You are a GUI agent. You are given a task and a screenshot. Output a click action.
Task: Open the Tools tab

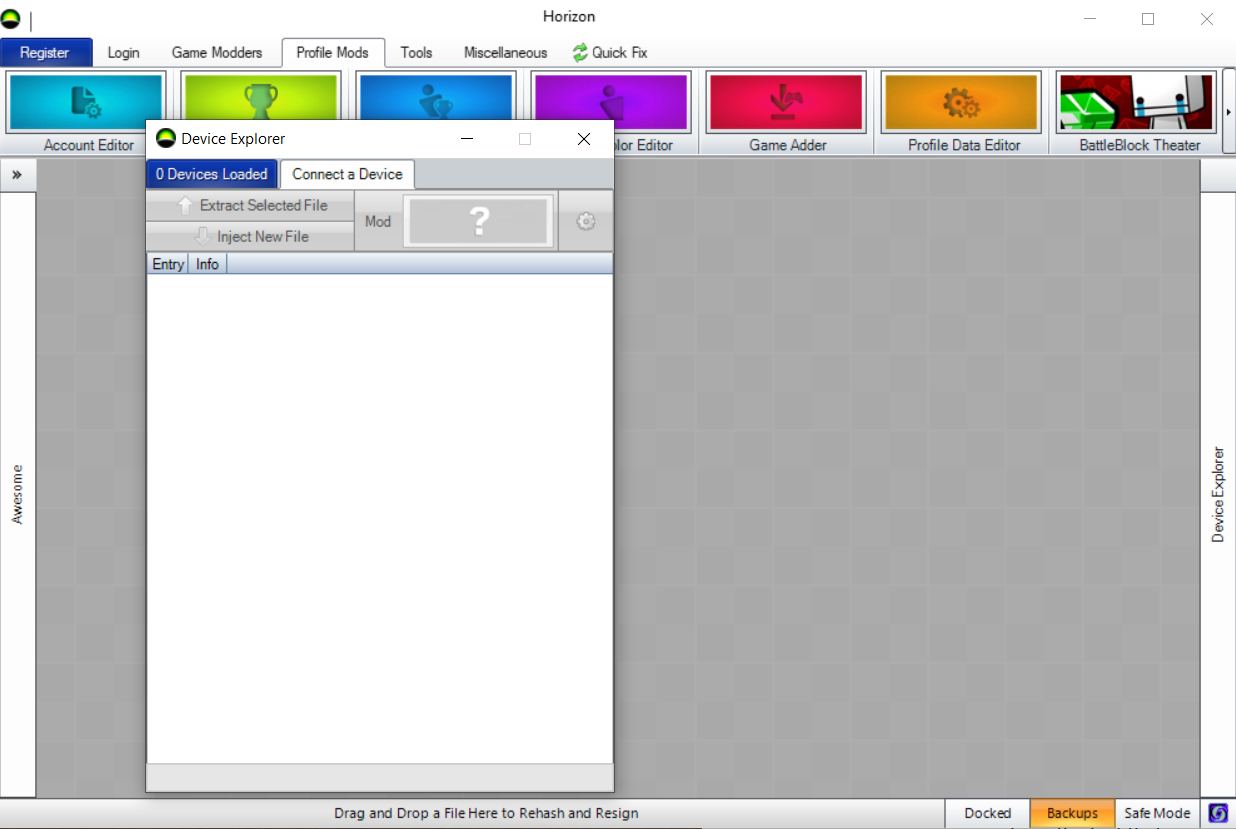(416, 53)
